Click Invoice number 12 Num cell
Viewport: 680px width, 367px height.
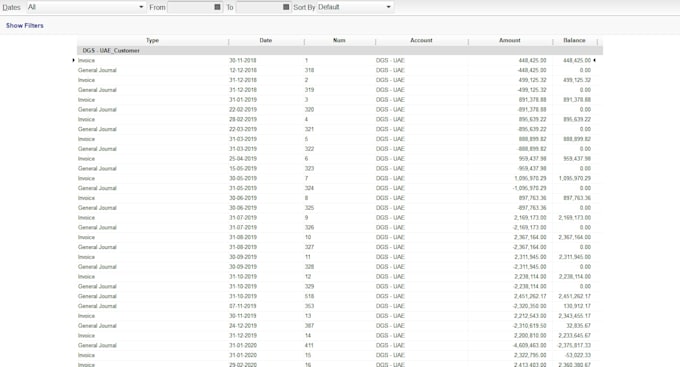click(x=308, y=277)
